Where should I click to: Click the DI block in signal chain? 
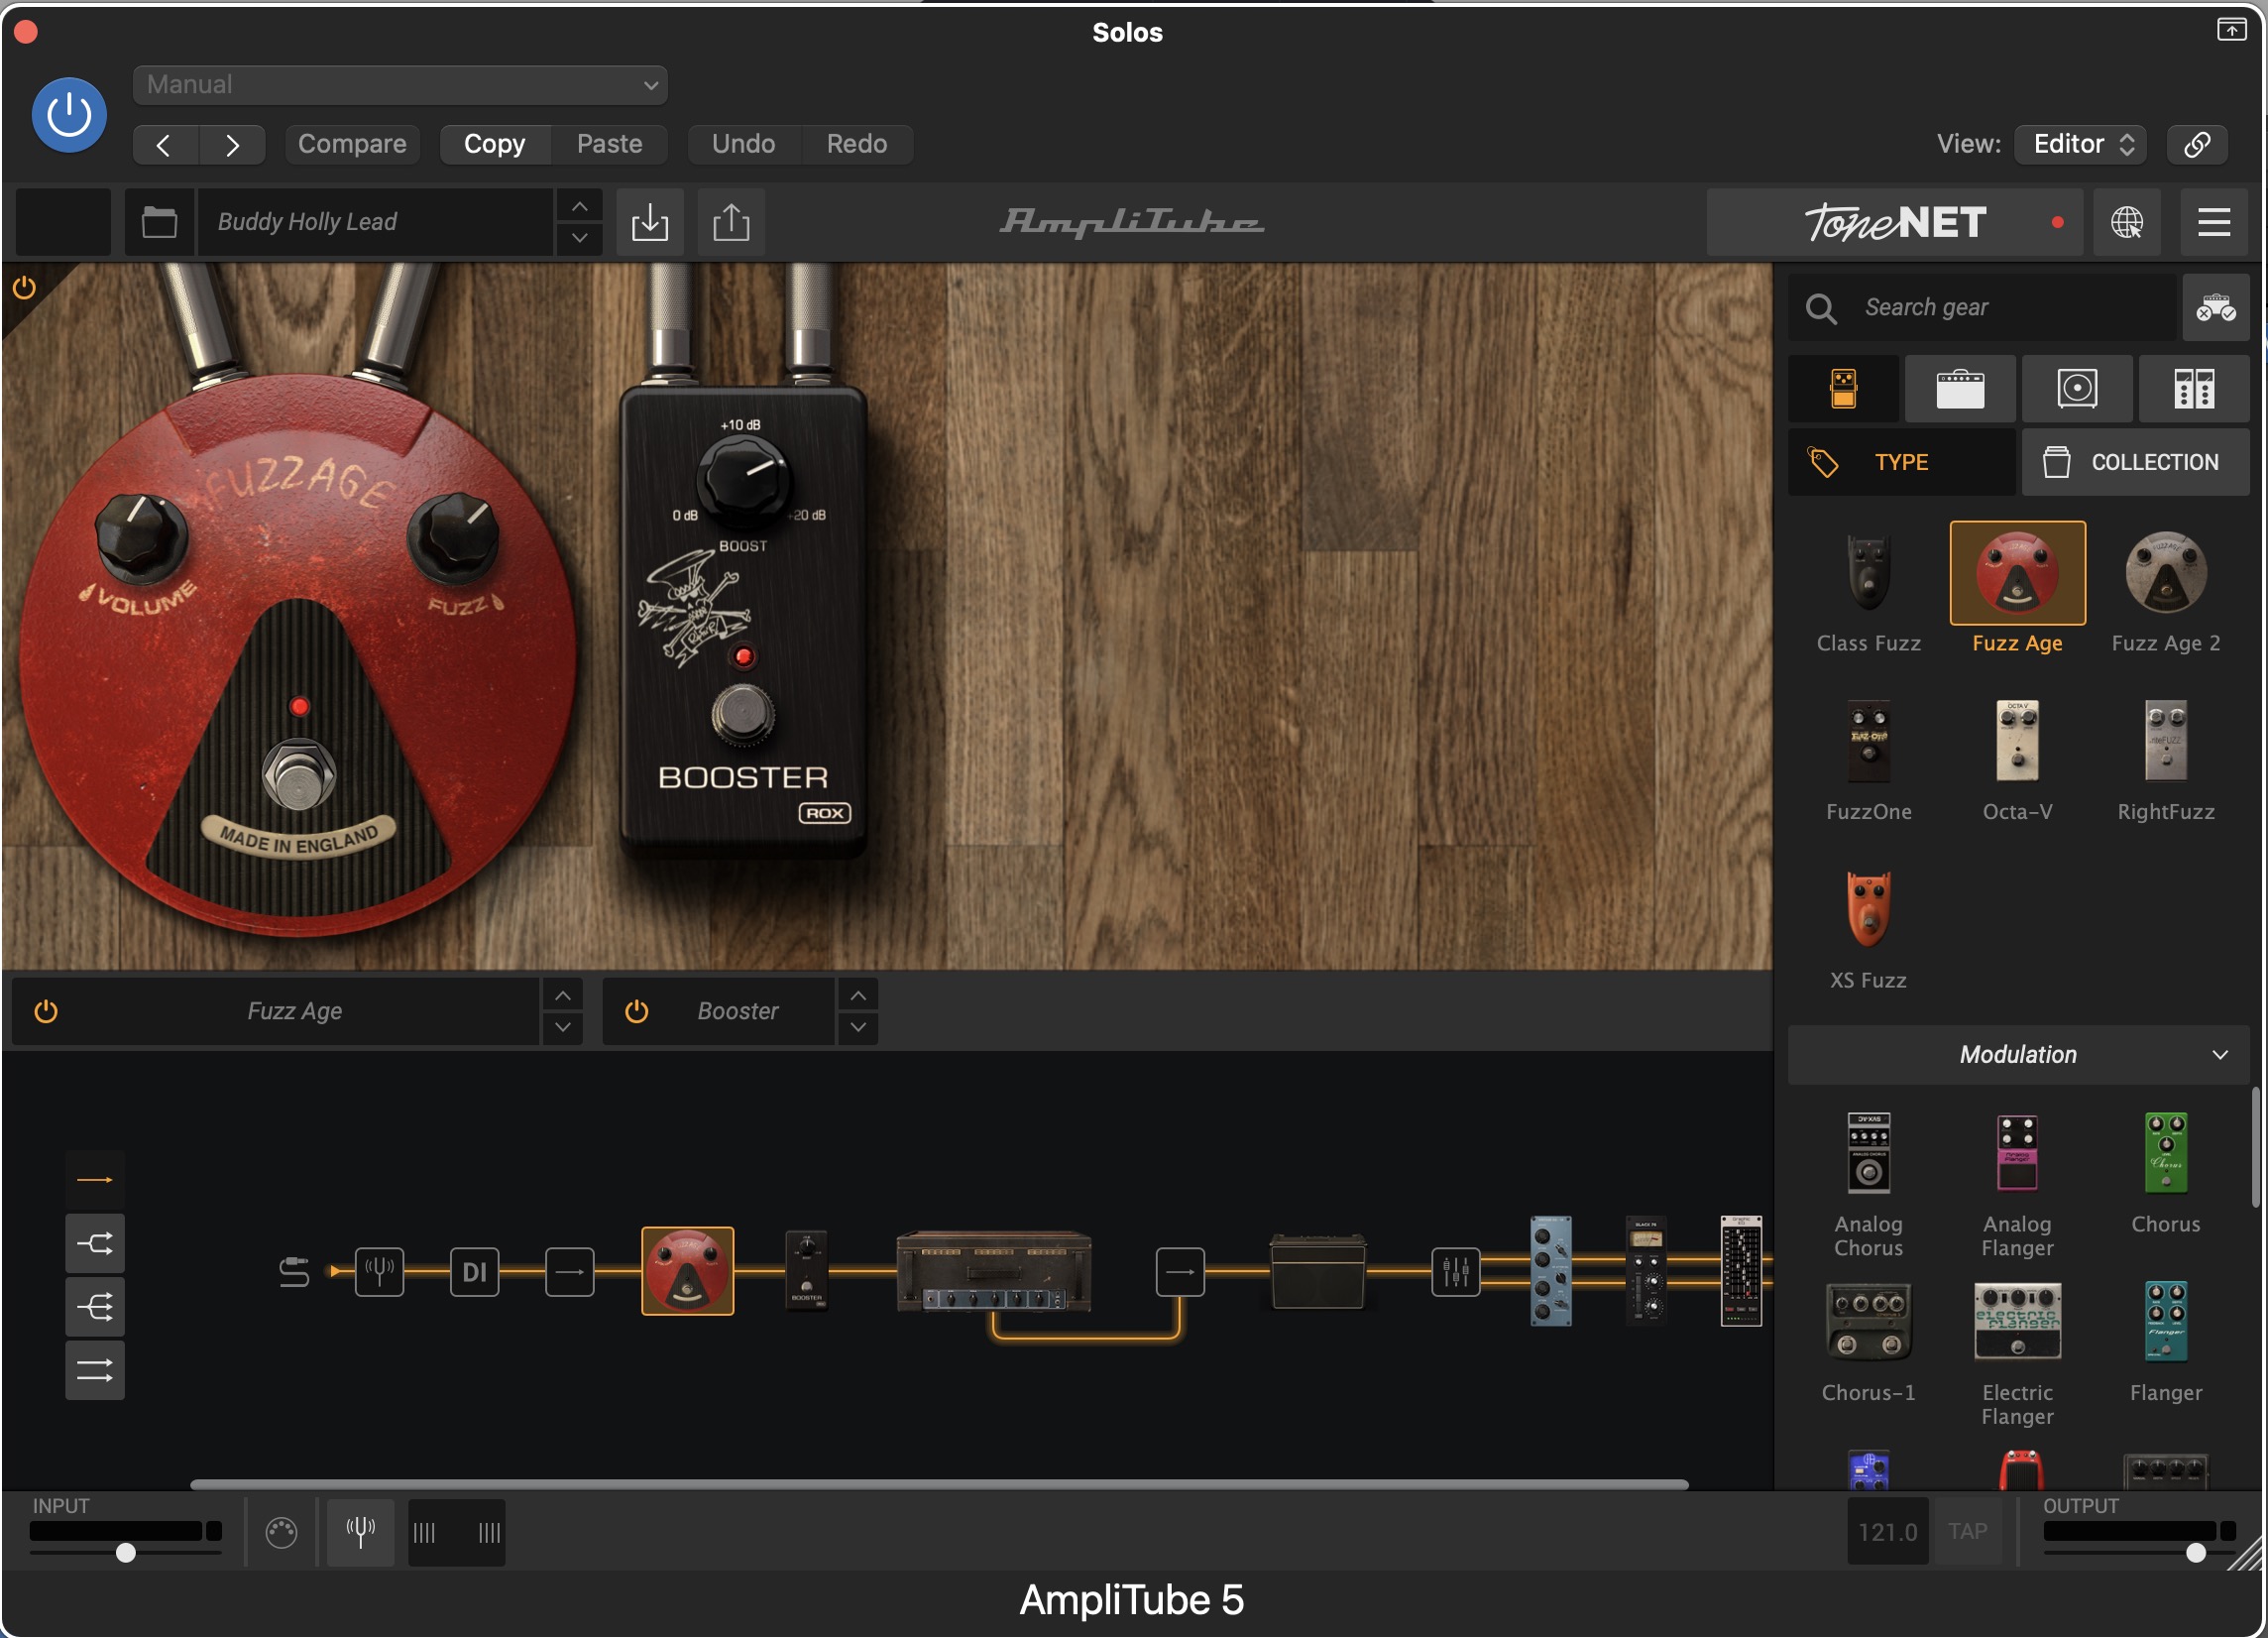(474, 1272)
